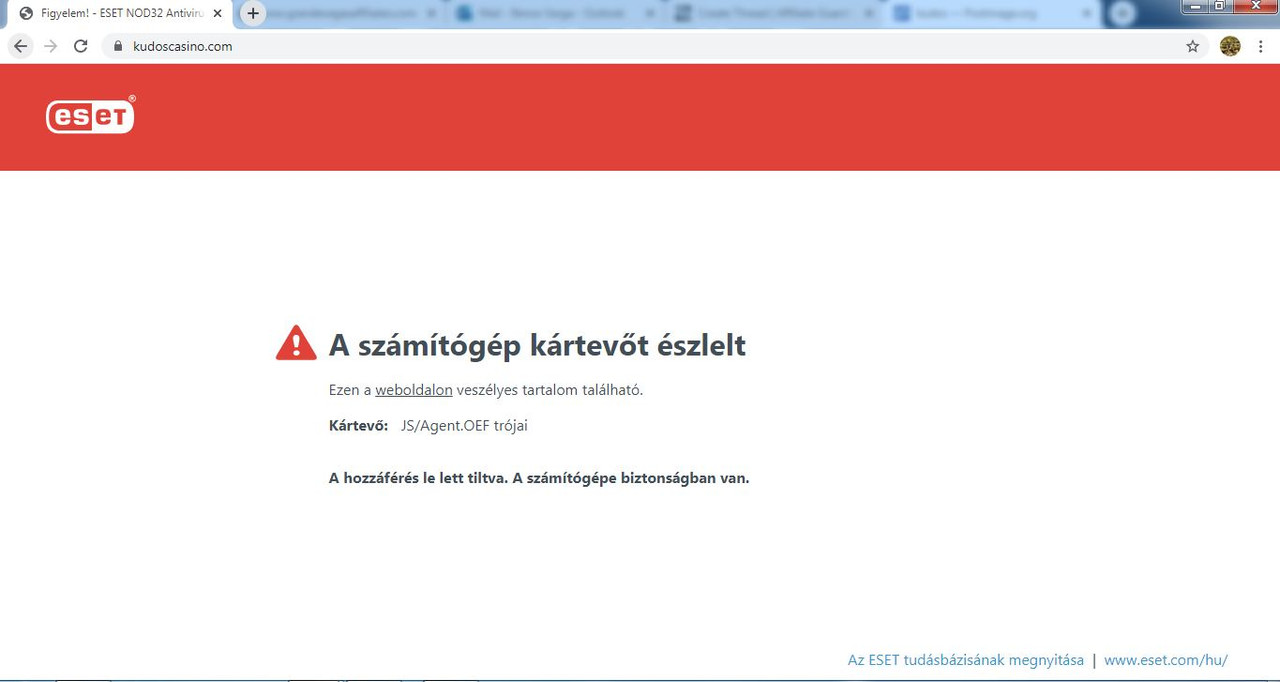Reload the kudoscasino.com page
1280x682 pixels.
(x=81, y=46)
